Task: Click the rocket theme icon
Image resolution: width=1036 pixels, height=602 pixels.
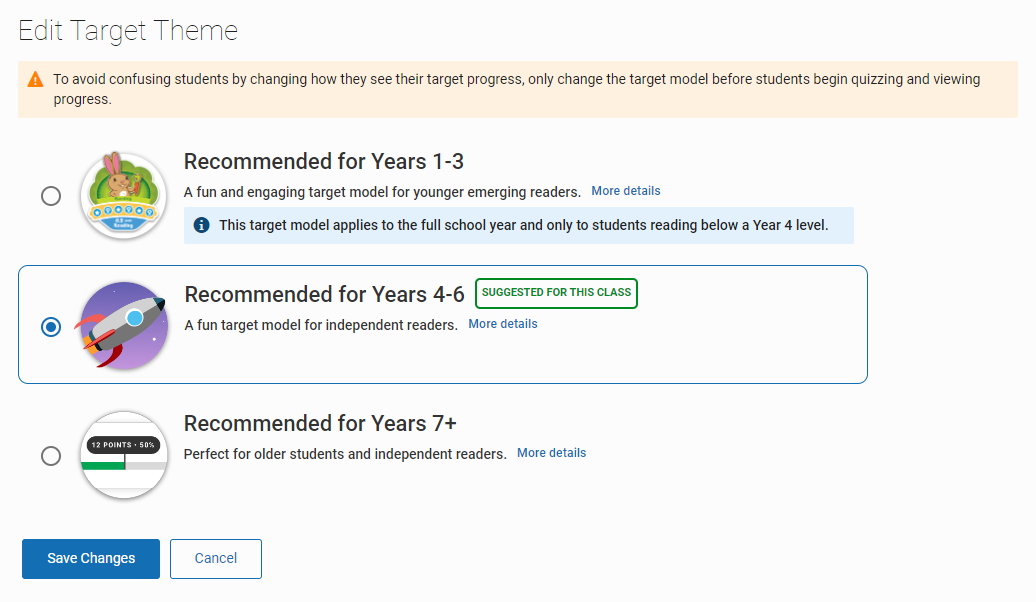Action: pyautogui.click(x=124, y=325)
